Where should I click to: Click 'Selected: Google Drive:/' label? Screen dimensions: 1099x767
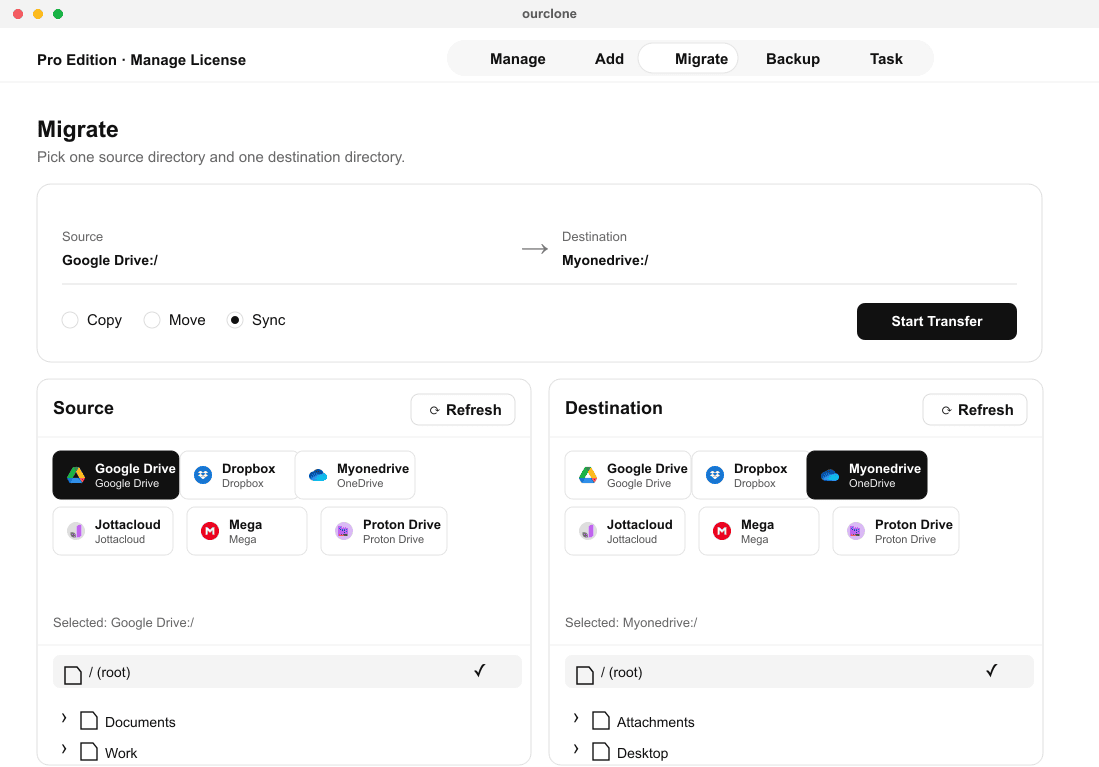(x=123, y=623)
